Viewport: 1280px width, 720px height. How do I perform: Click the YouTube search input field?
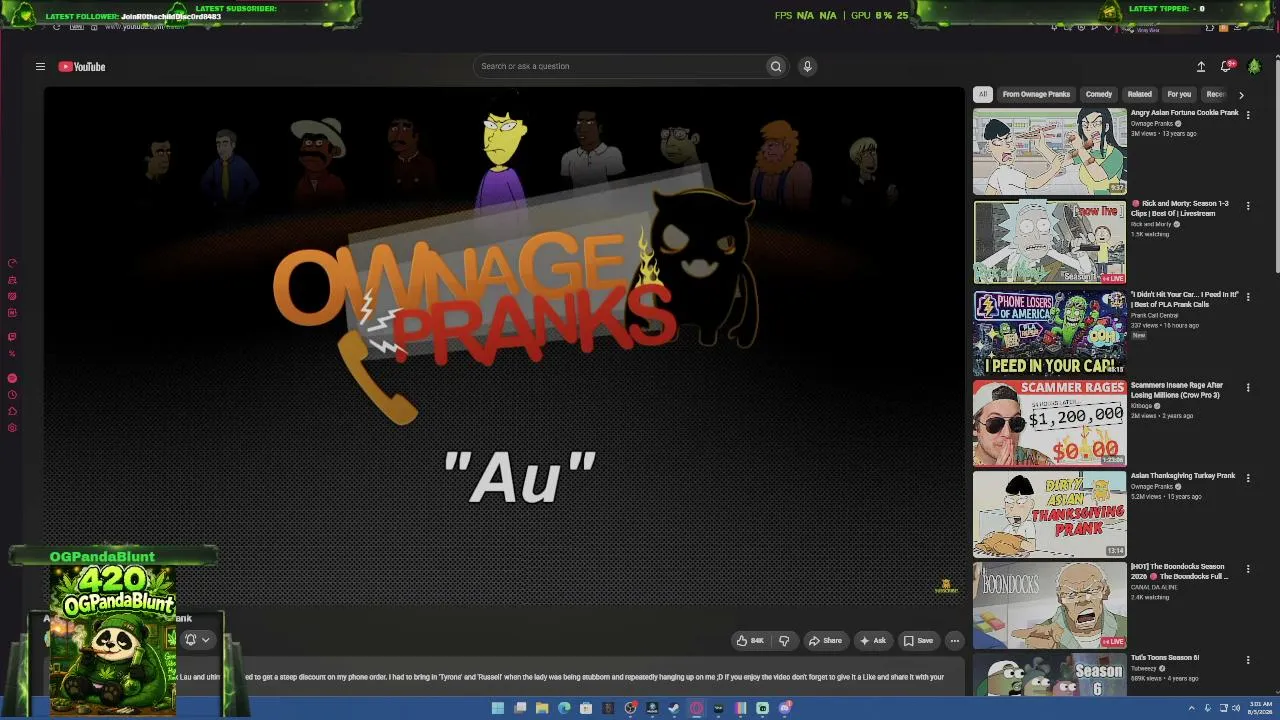[x=620, y=67]
